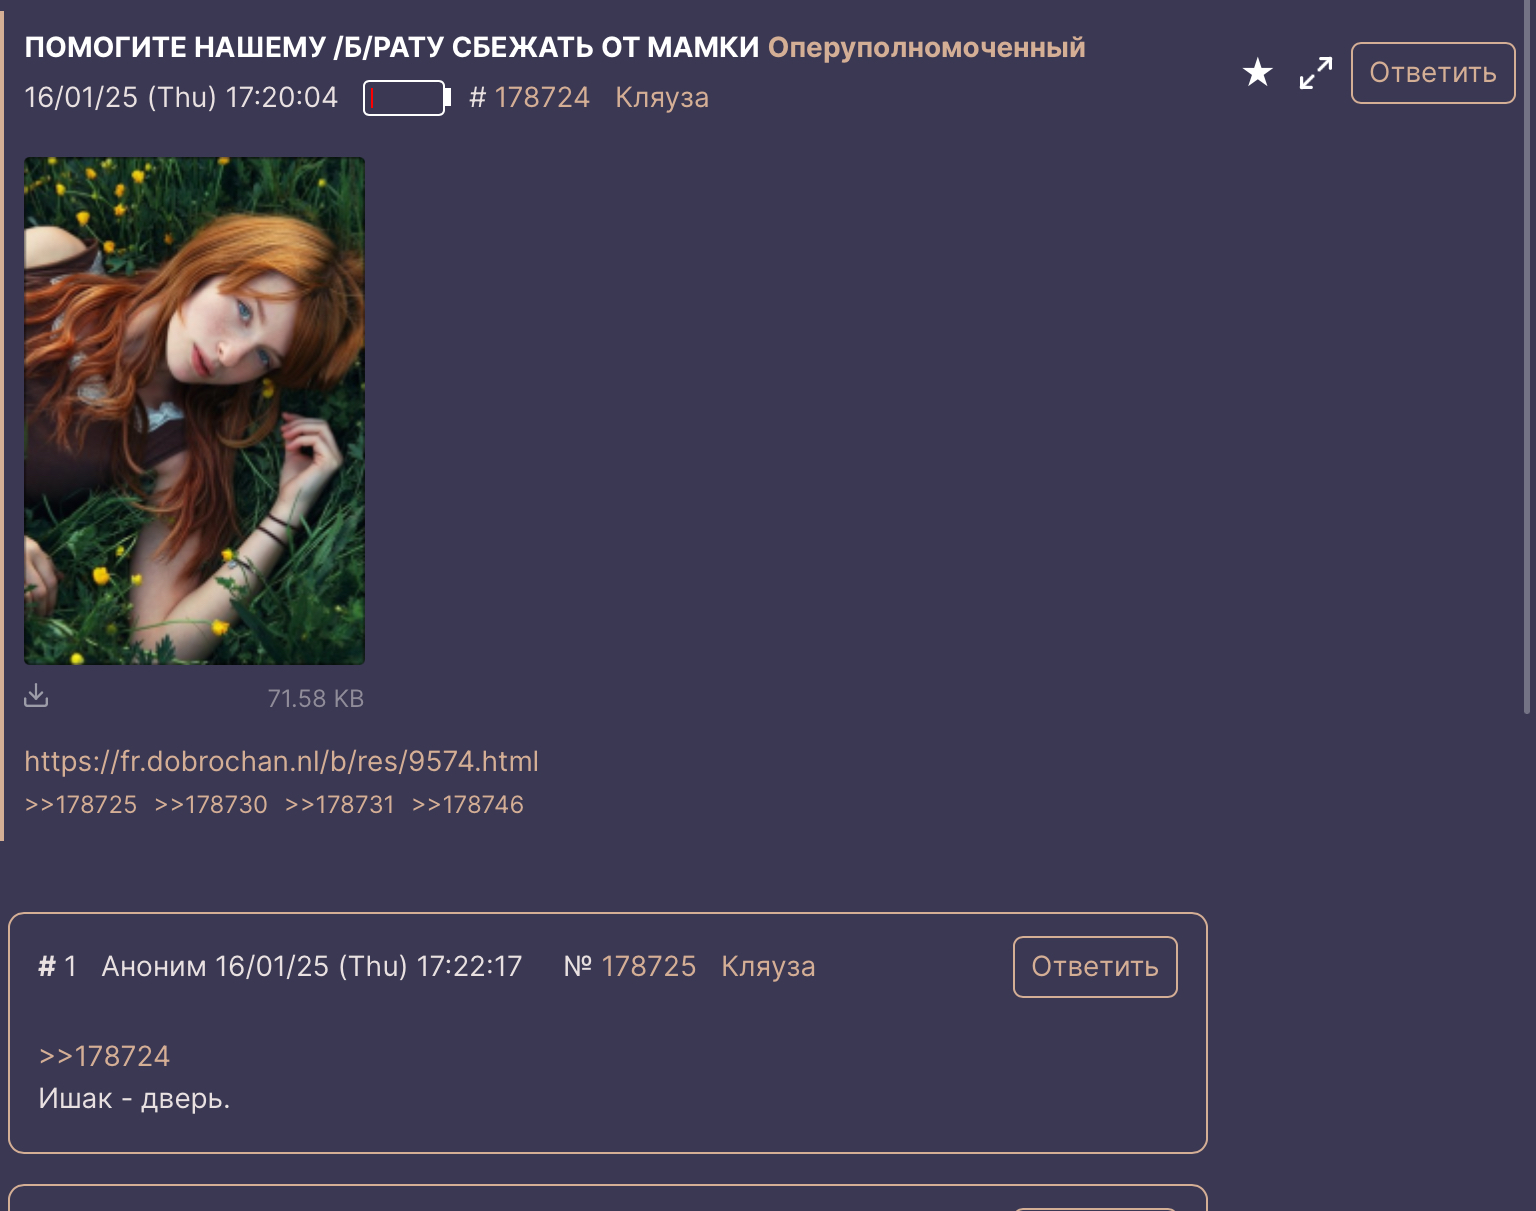Expand the thread with the arrows icon
Screen dimensions: 1536x1211
coord(1316,73)
